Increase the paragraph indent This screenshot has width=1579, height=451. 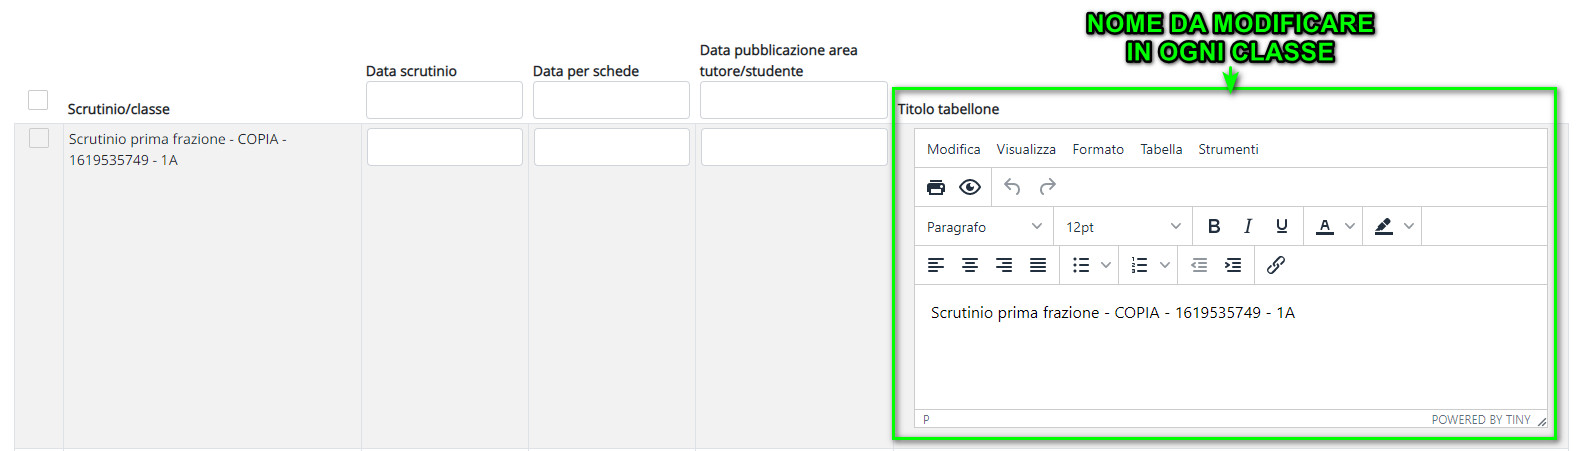(1233, 265)
